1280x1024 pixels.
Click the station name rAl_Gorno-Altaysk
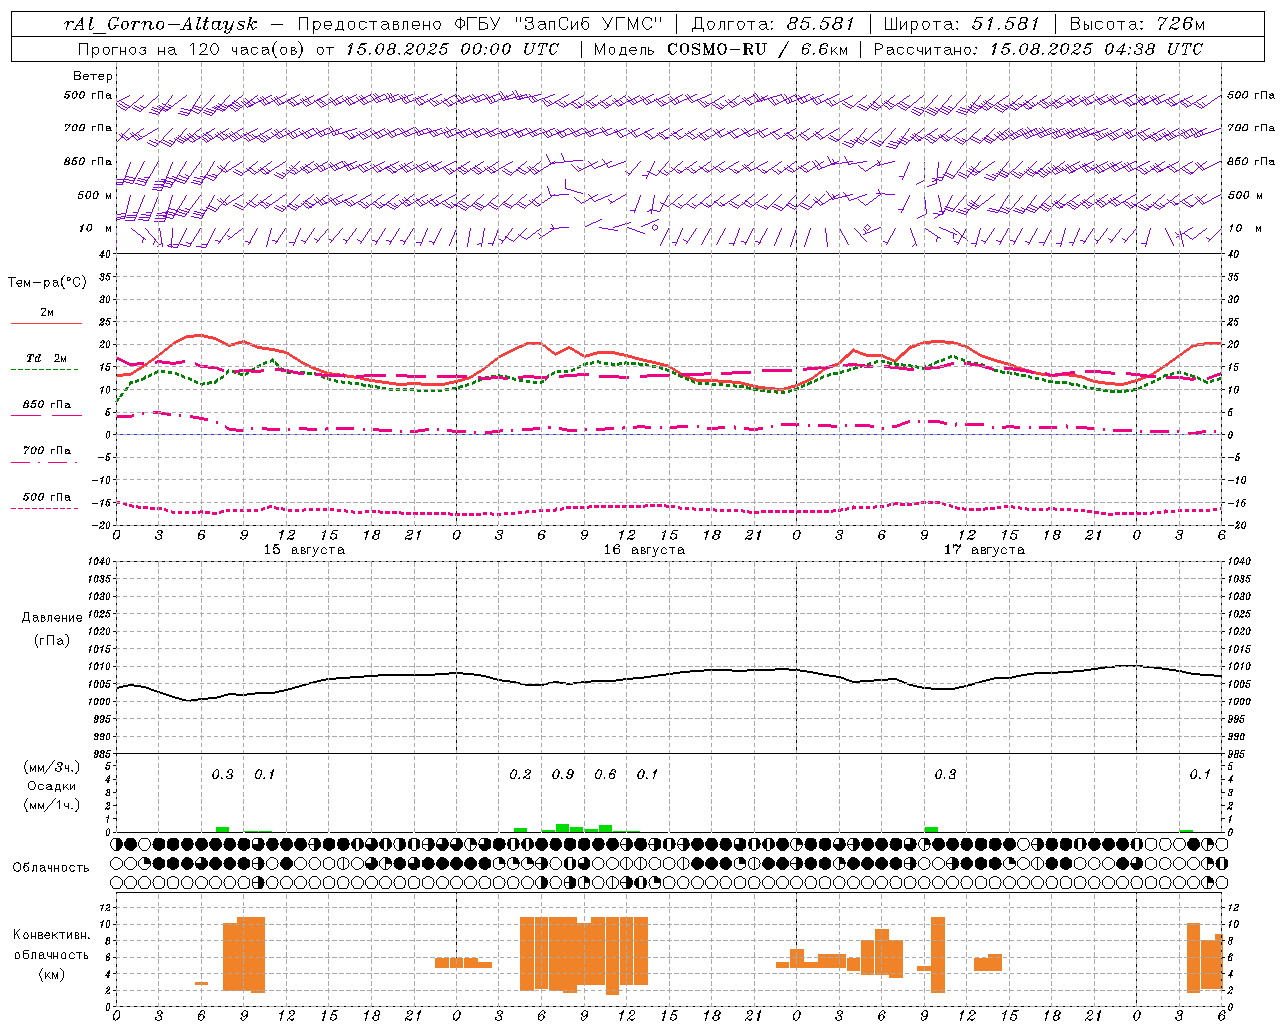pos(161,24)
